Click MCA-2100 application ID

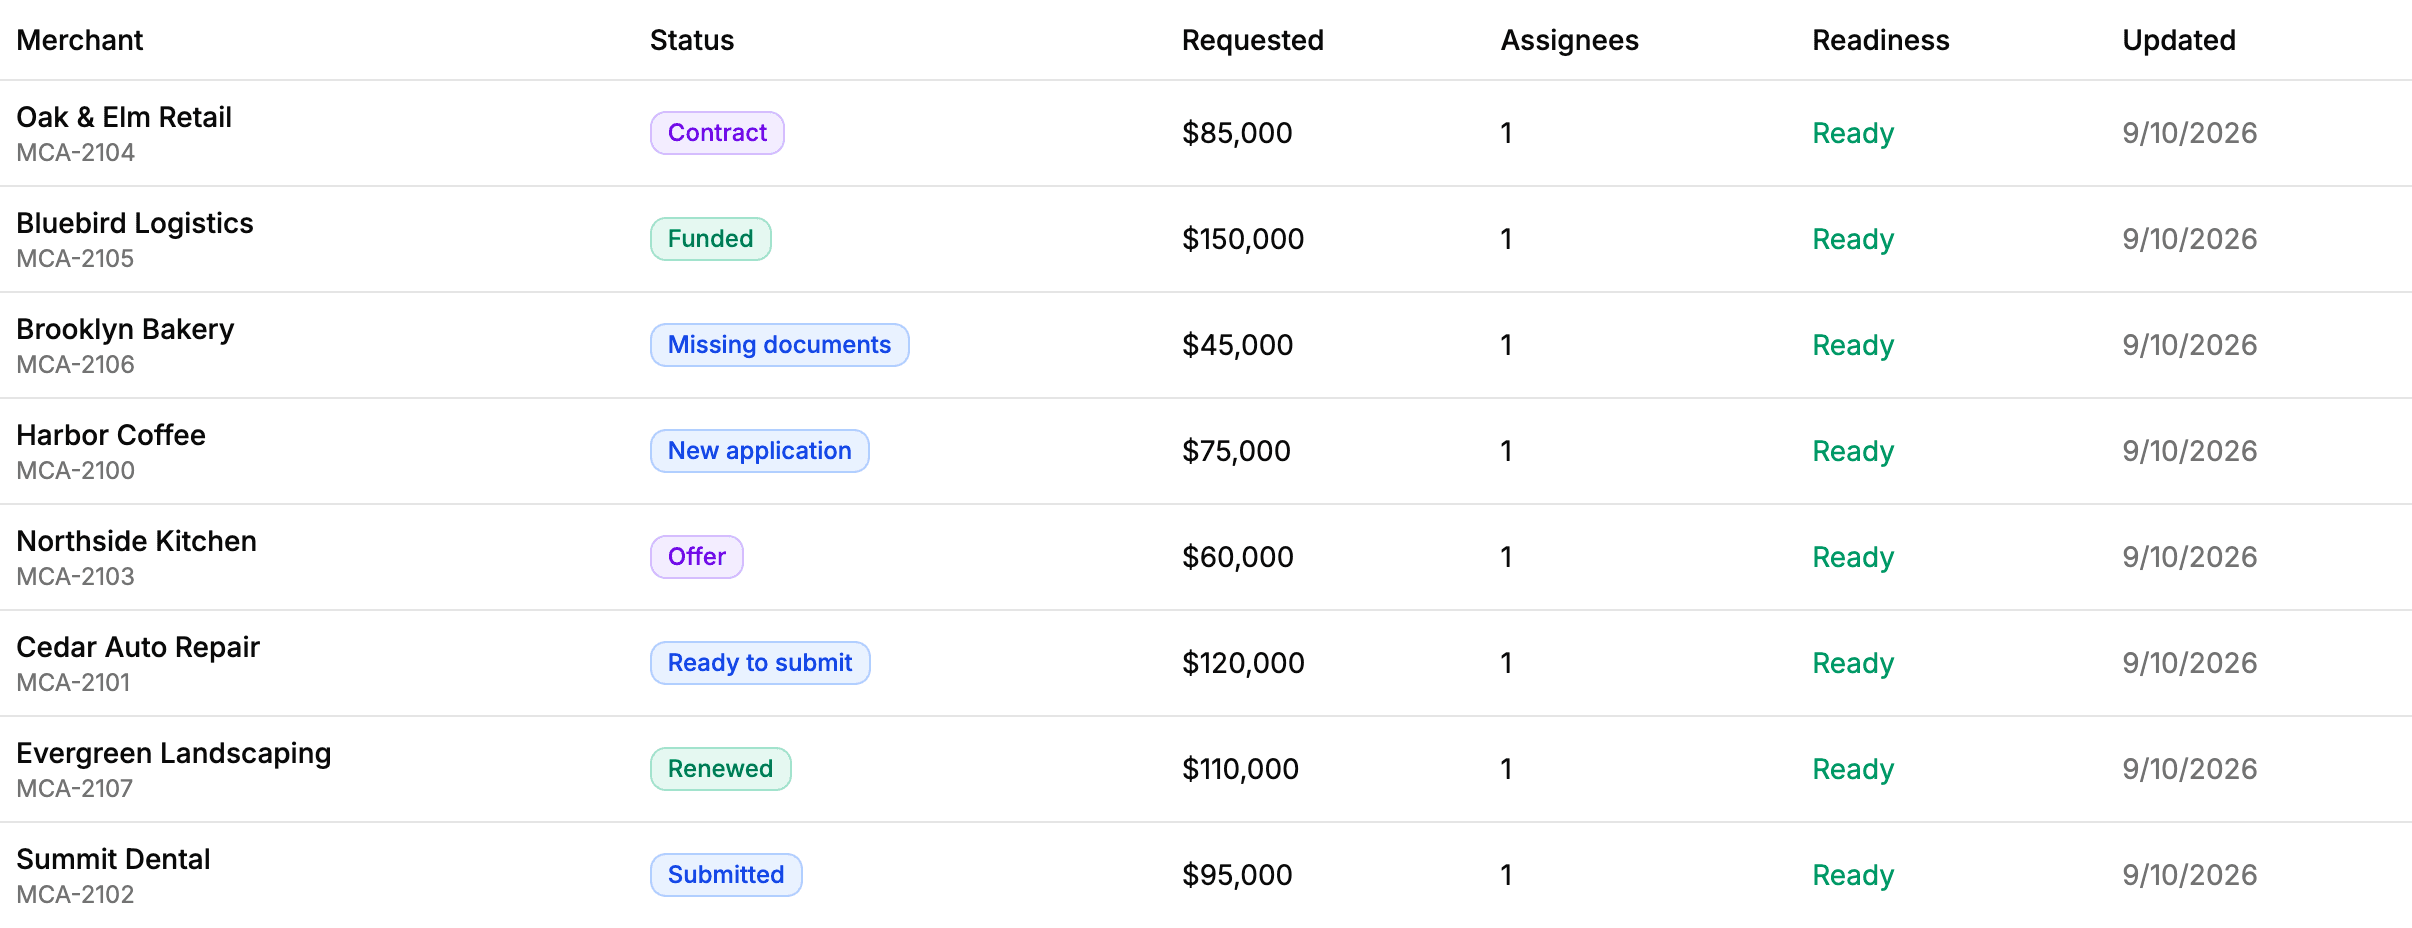point(76,471)
